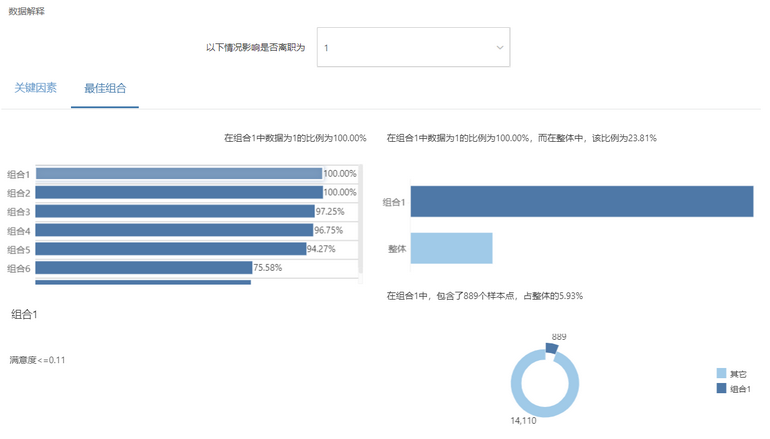Screen dimensions: 770x439
Task: Select the partially visible seventh combination bar
Action: [x=143, y=282]
